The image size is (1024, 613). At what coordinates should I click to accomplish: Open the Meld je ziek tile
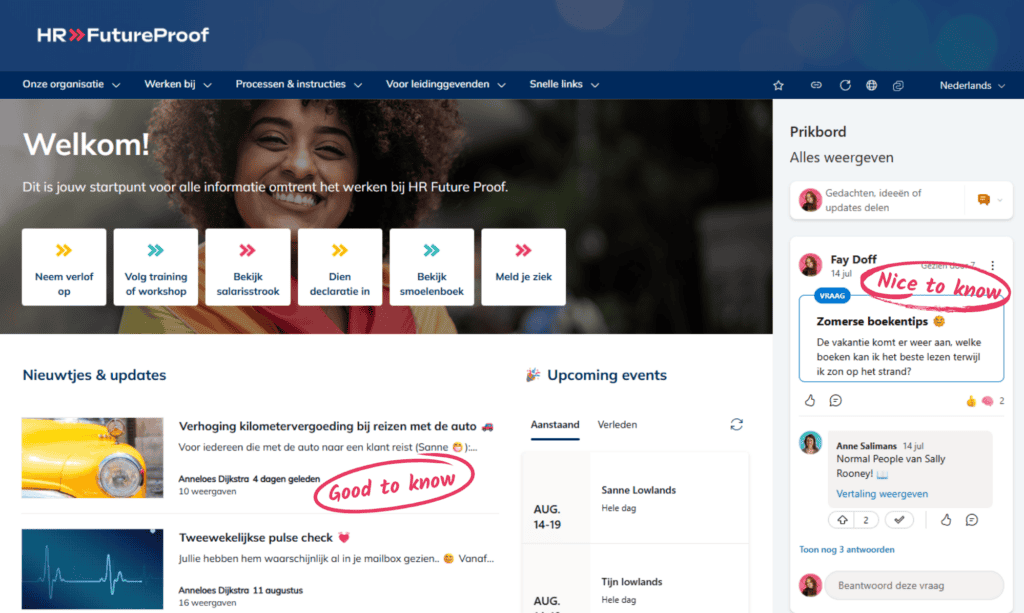click(x=523, y=267)
